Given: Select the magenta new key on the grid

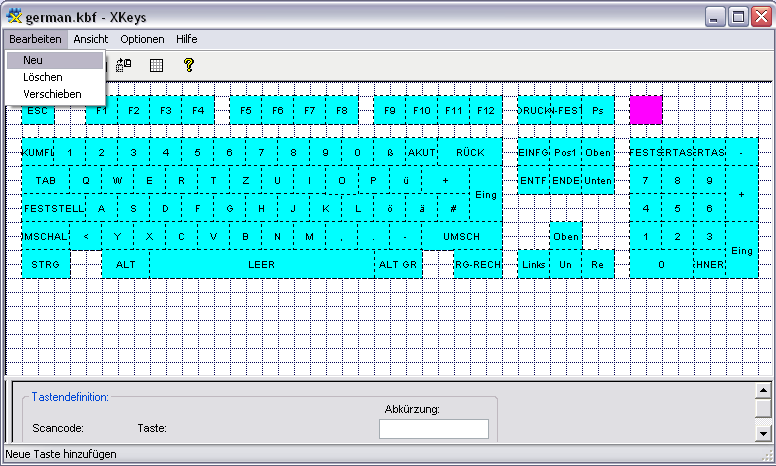Looking at the screenshot, I should (645, 110).
